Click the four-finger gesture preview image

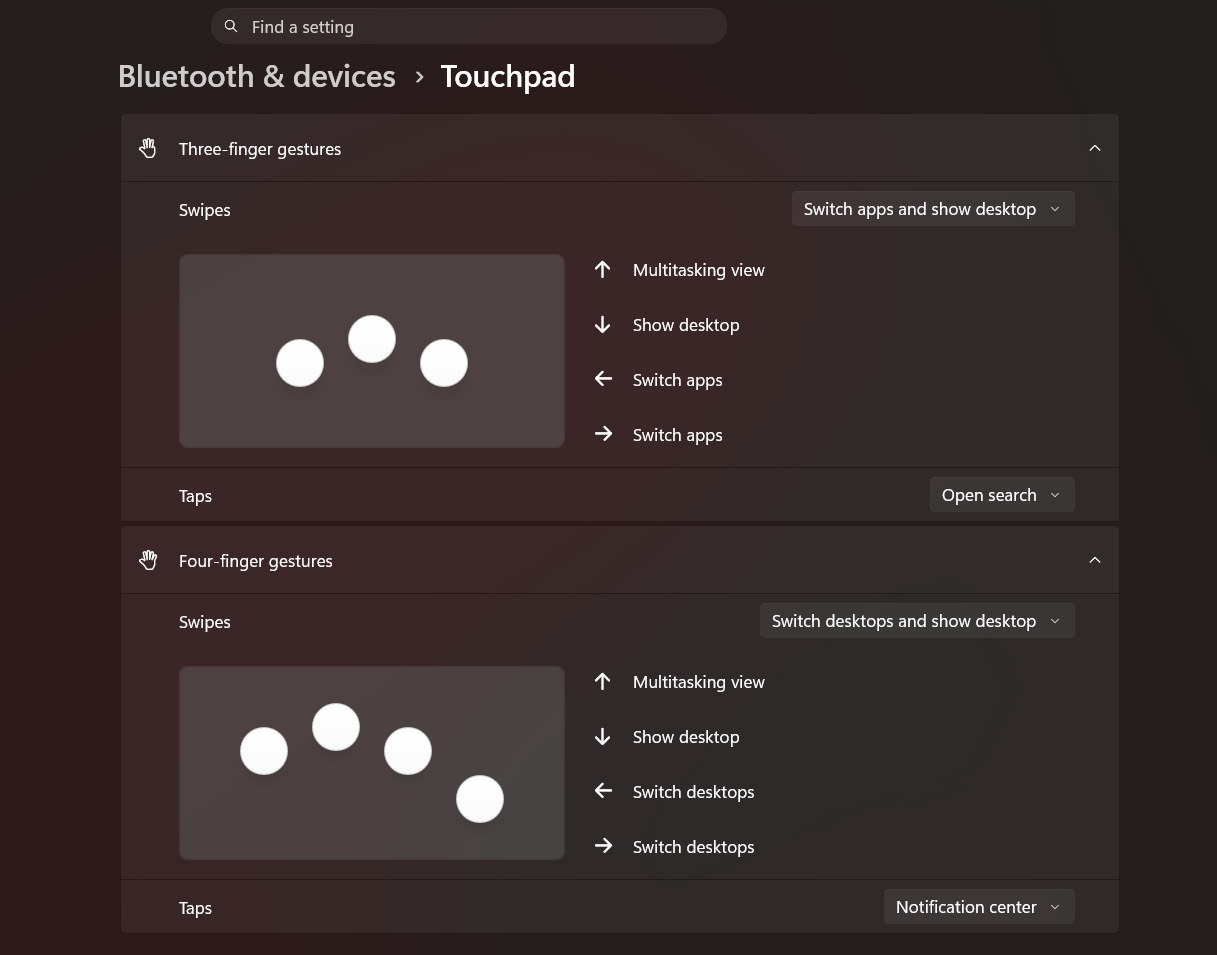click(371, 762)
